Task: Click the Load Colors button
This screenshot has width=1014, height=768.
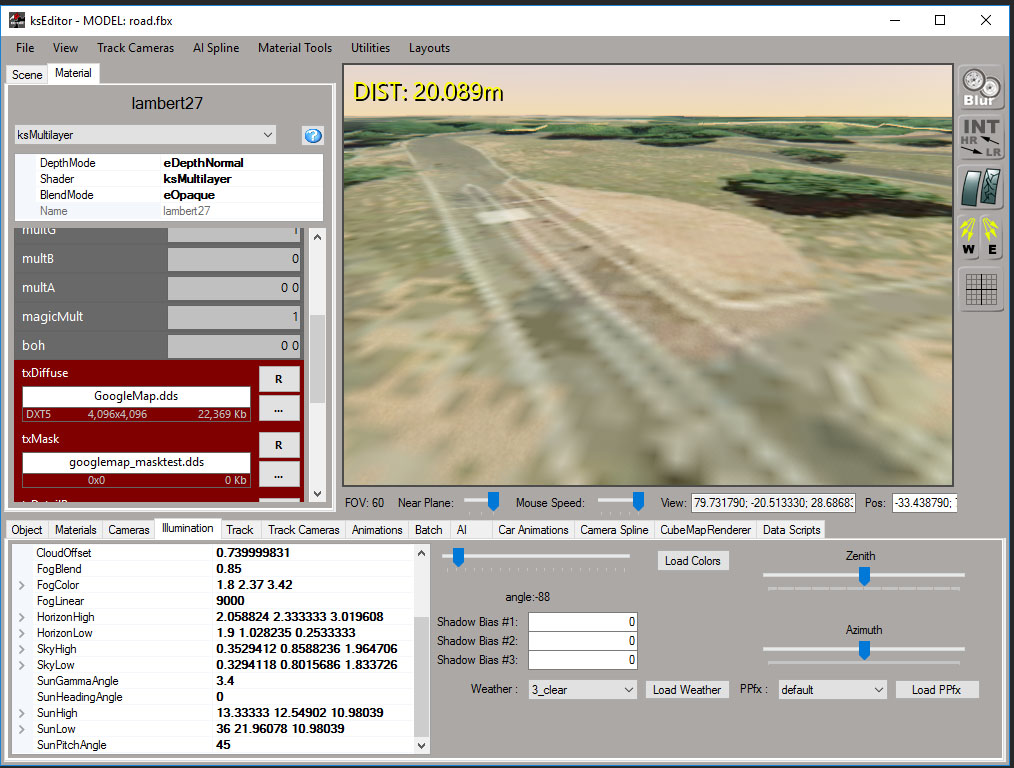Action: coord(693,560)
